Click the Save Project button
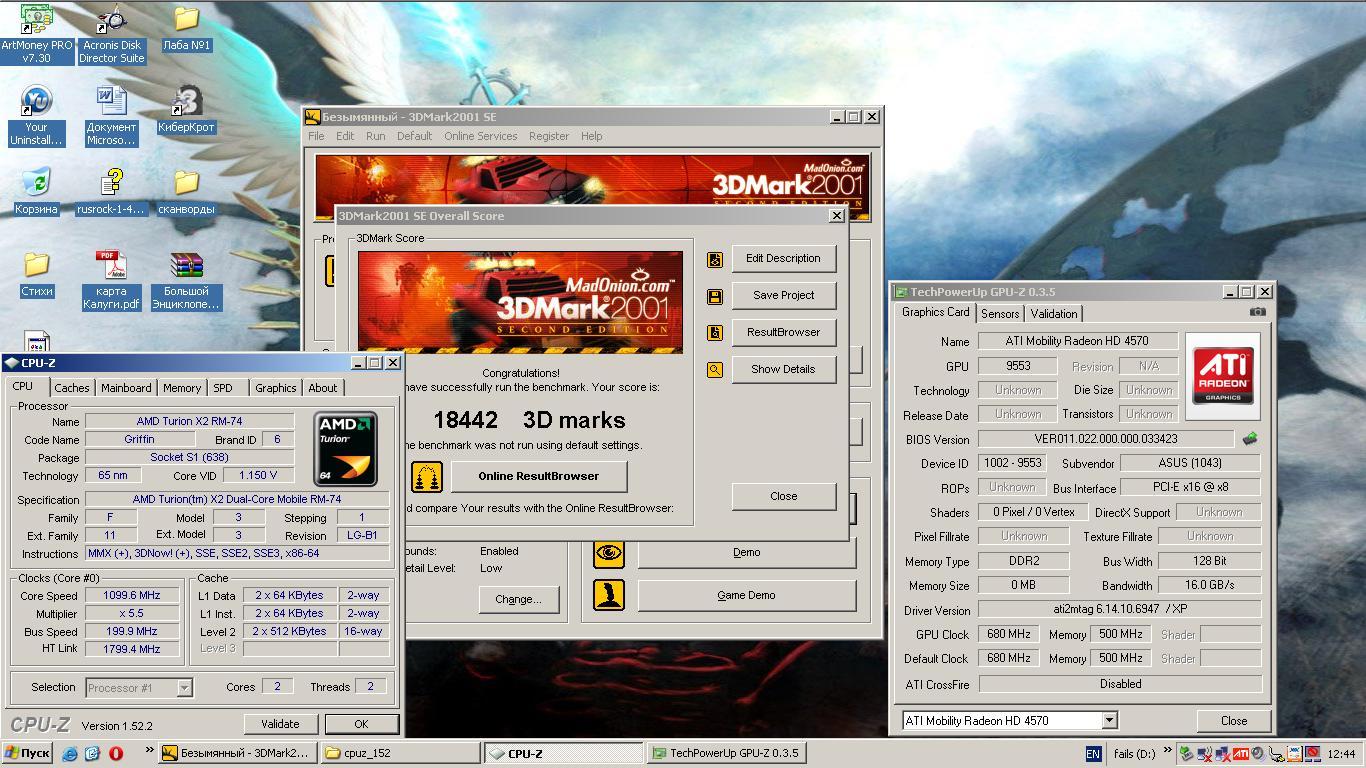 click(784, 295)
